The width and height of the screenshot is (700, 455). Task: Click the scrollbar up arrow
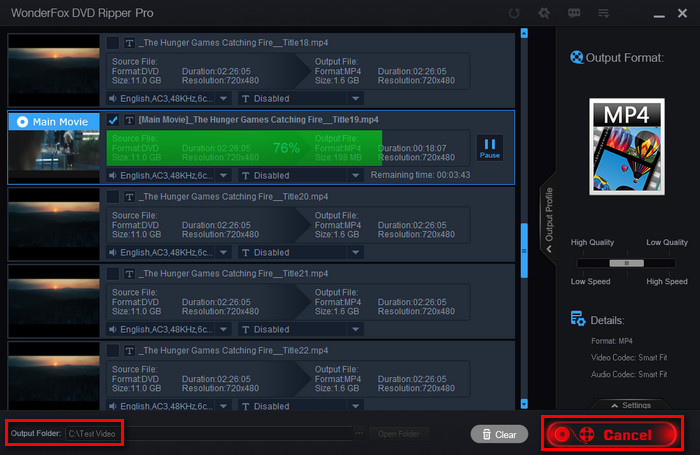click(x=524, y=33)
